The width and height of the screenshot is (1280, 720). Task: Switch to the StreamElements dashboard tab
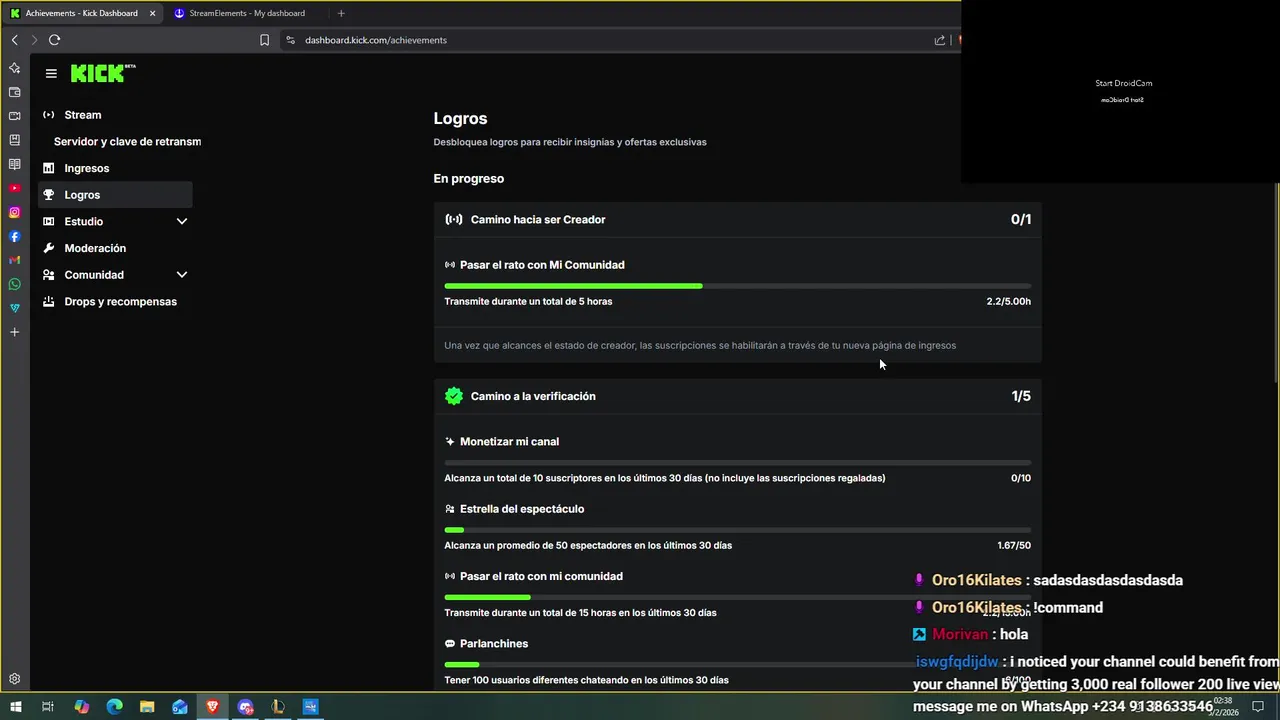[245, 13]
